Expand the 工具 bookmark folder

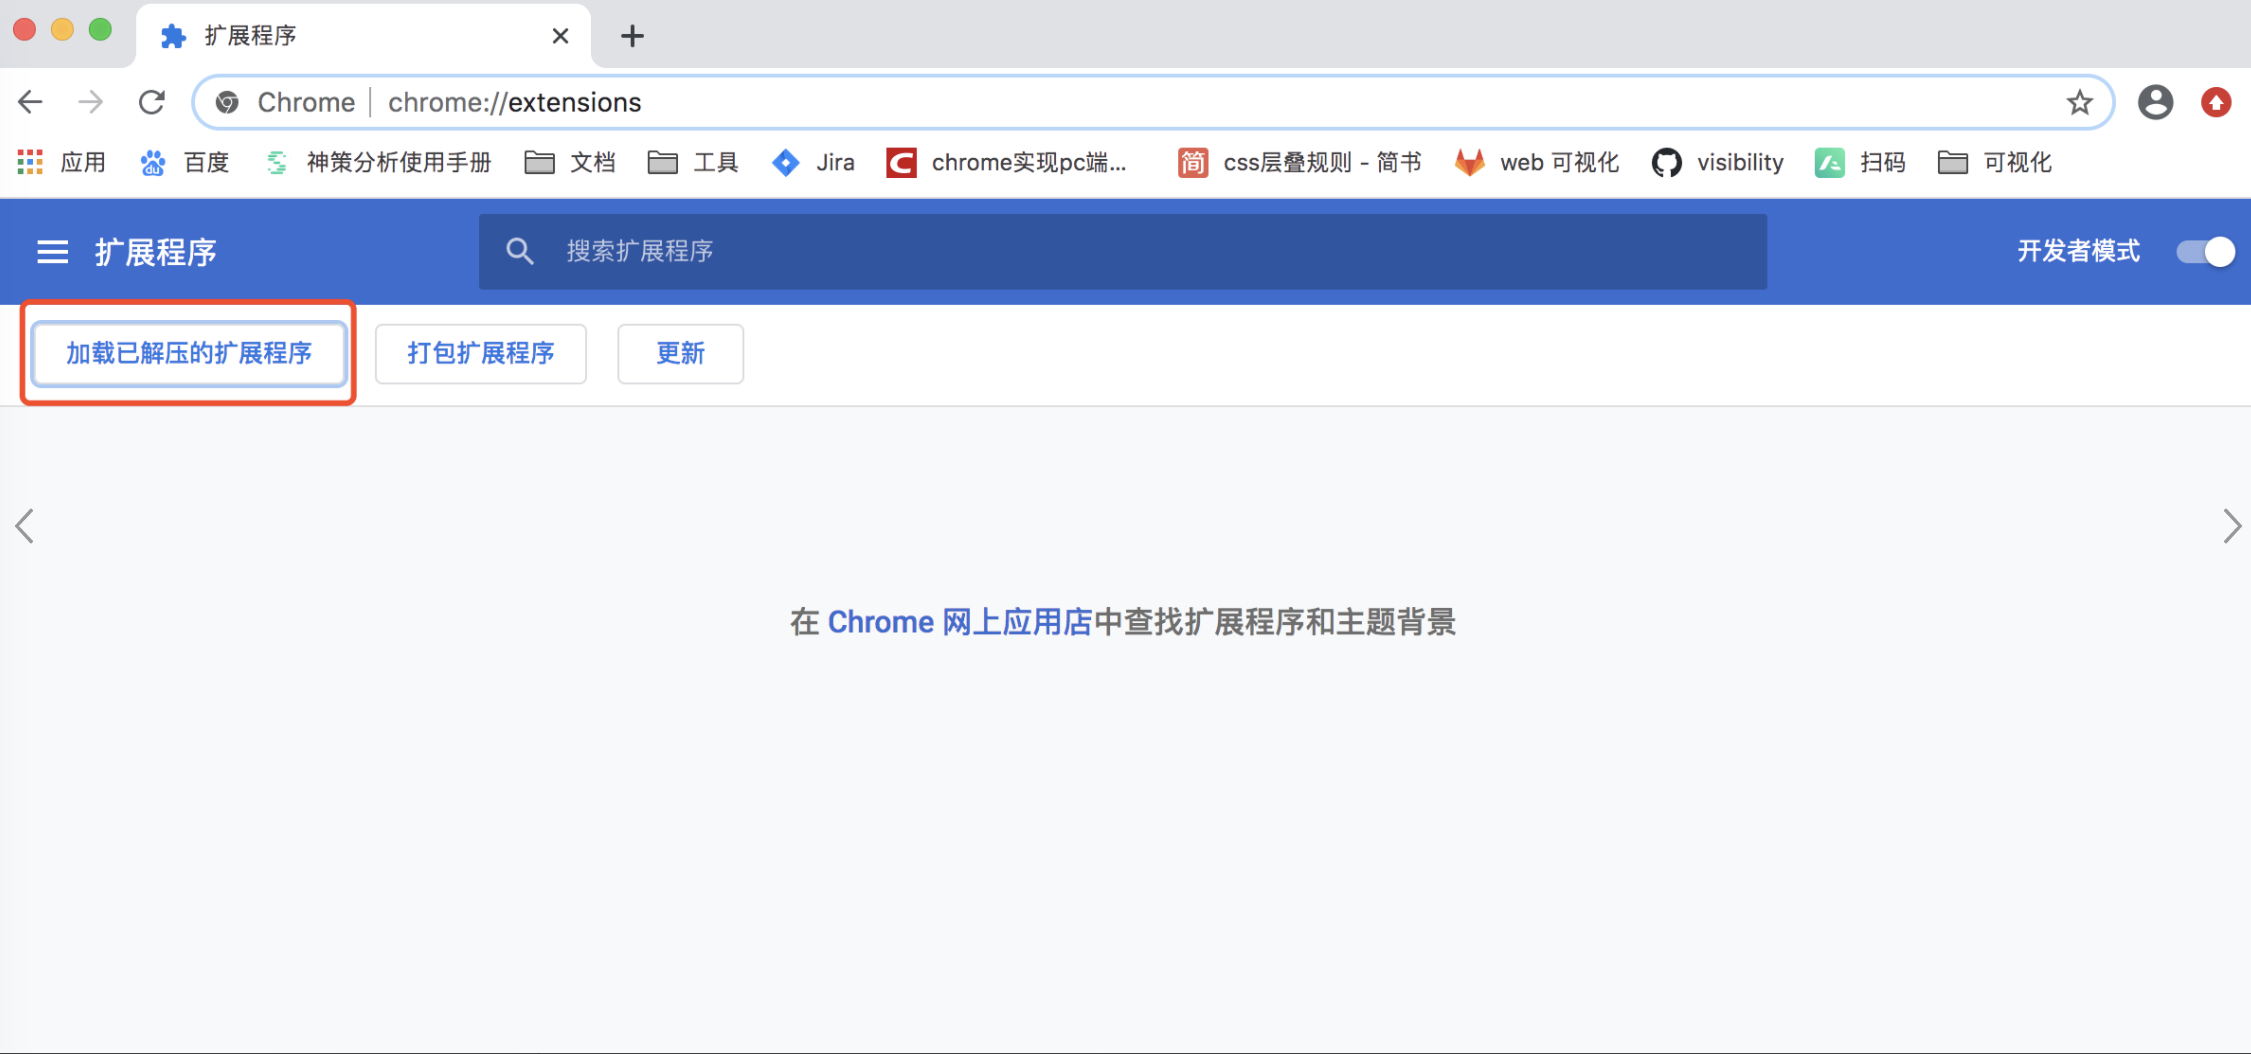click(x=693, y=162)
